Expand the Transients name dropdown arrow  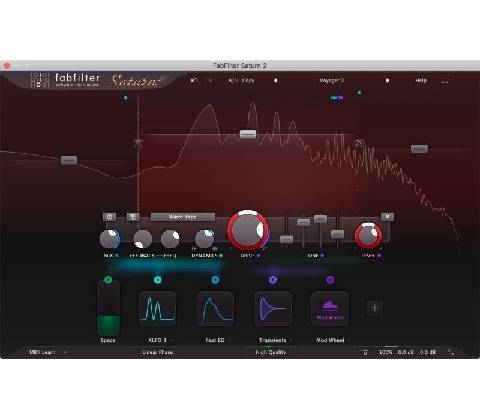(291, 340)
